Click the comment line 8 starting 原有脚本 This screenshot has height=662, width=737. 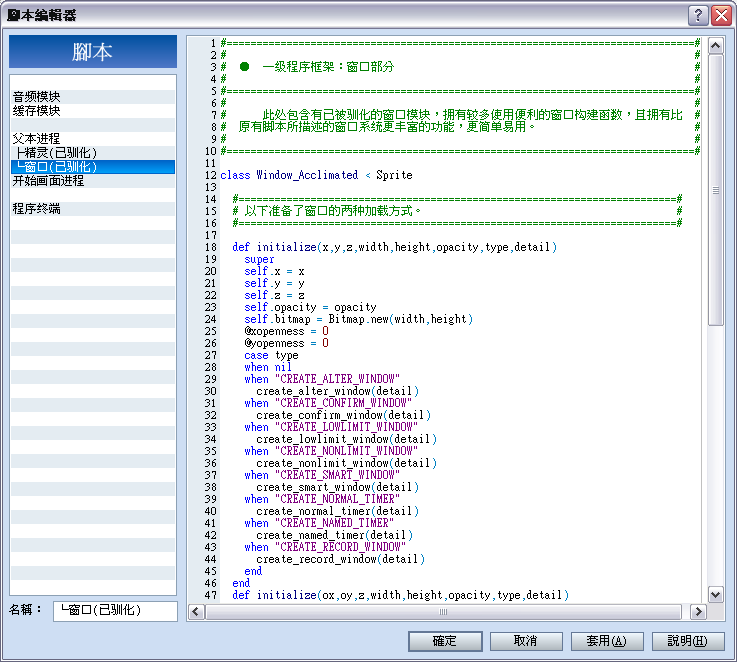[x=386, y=127]
